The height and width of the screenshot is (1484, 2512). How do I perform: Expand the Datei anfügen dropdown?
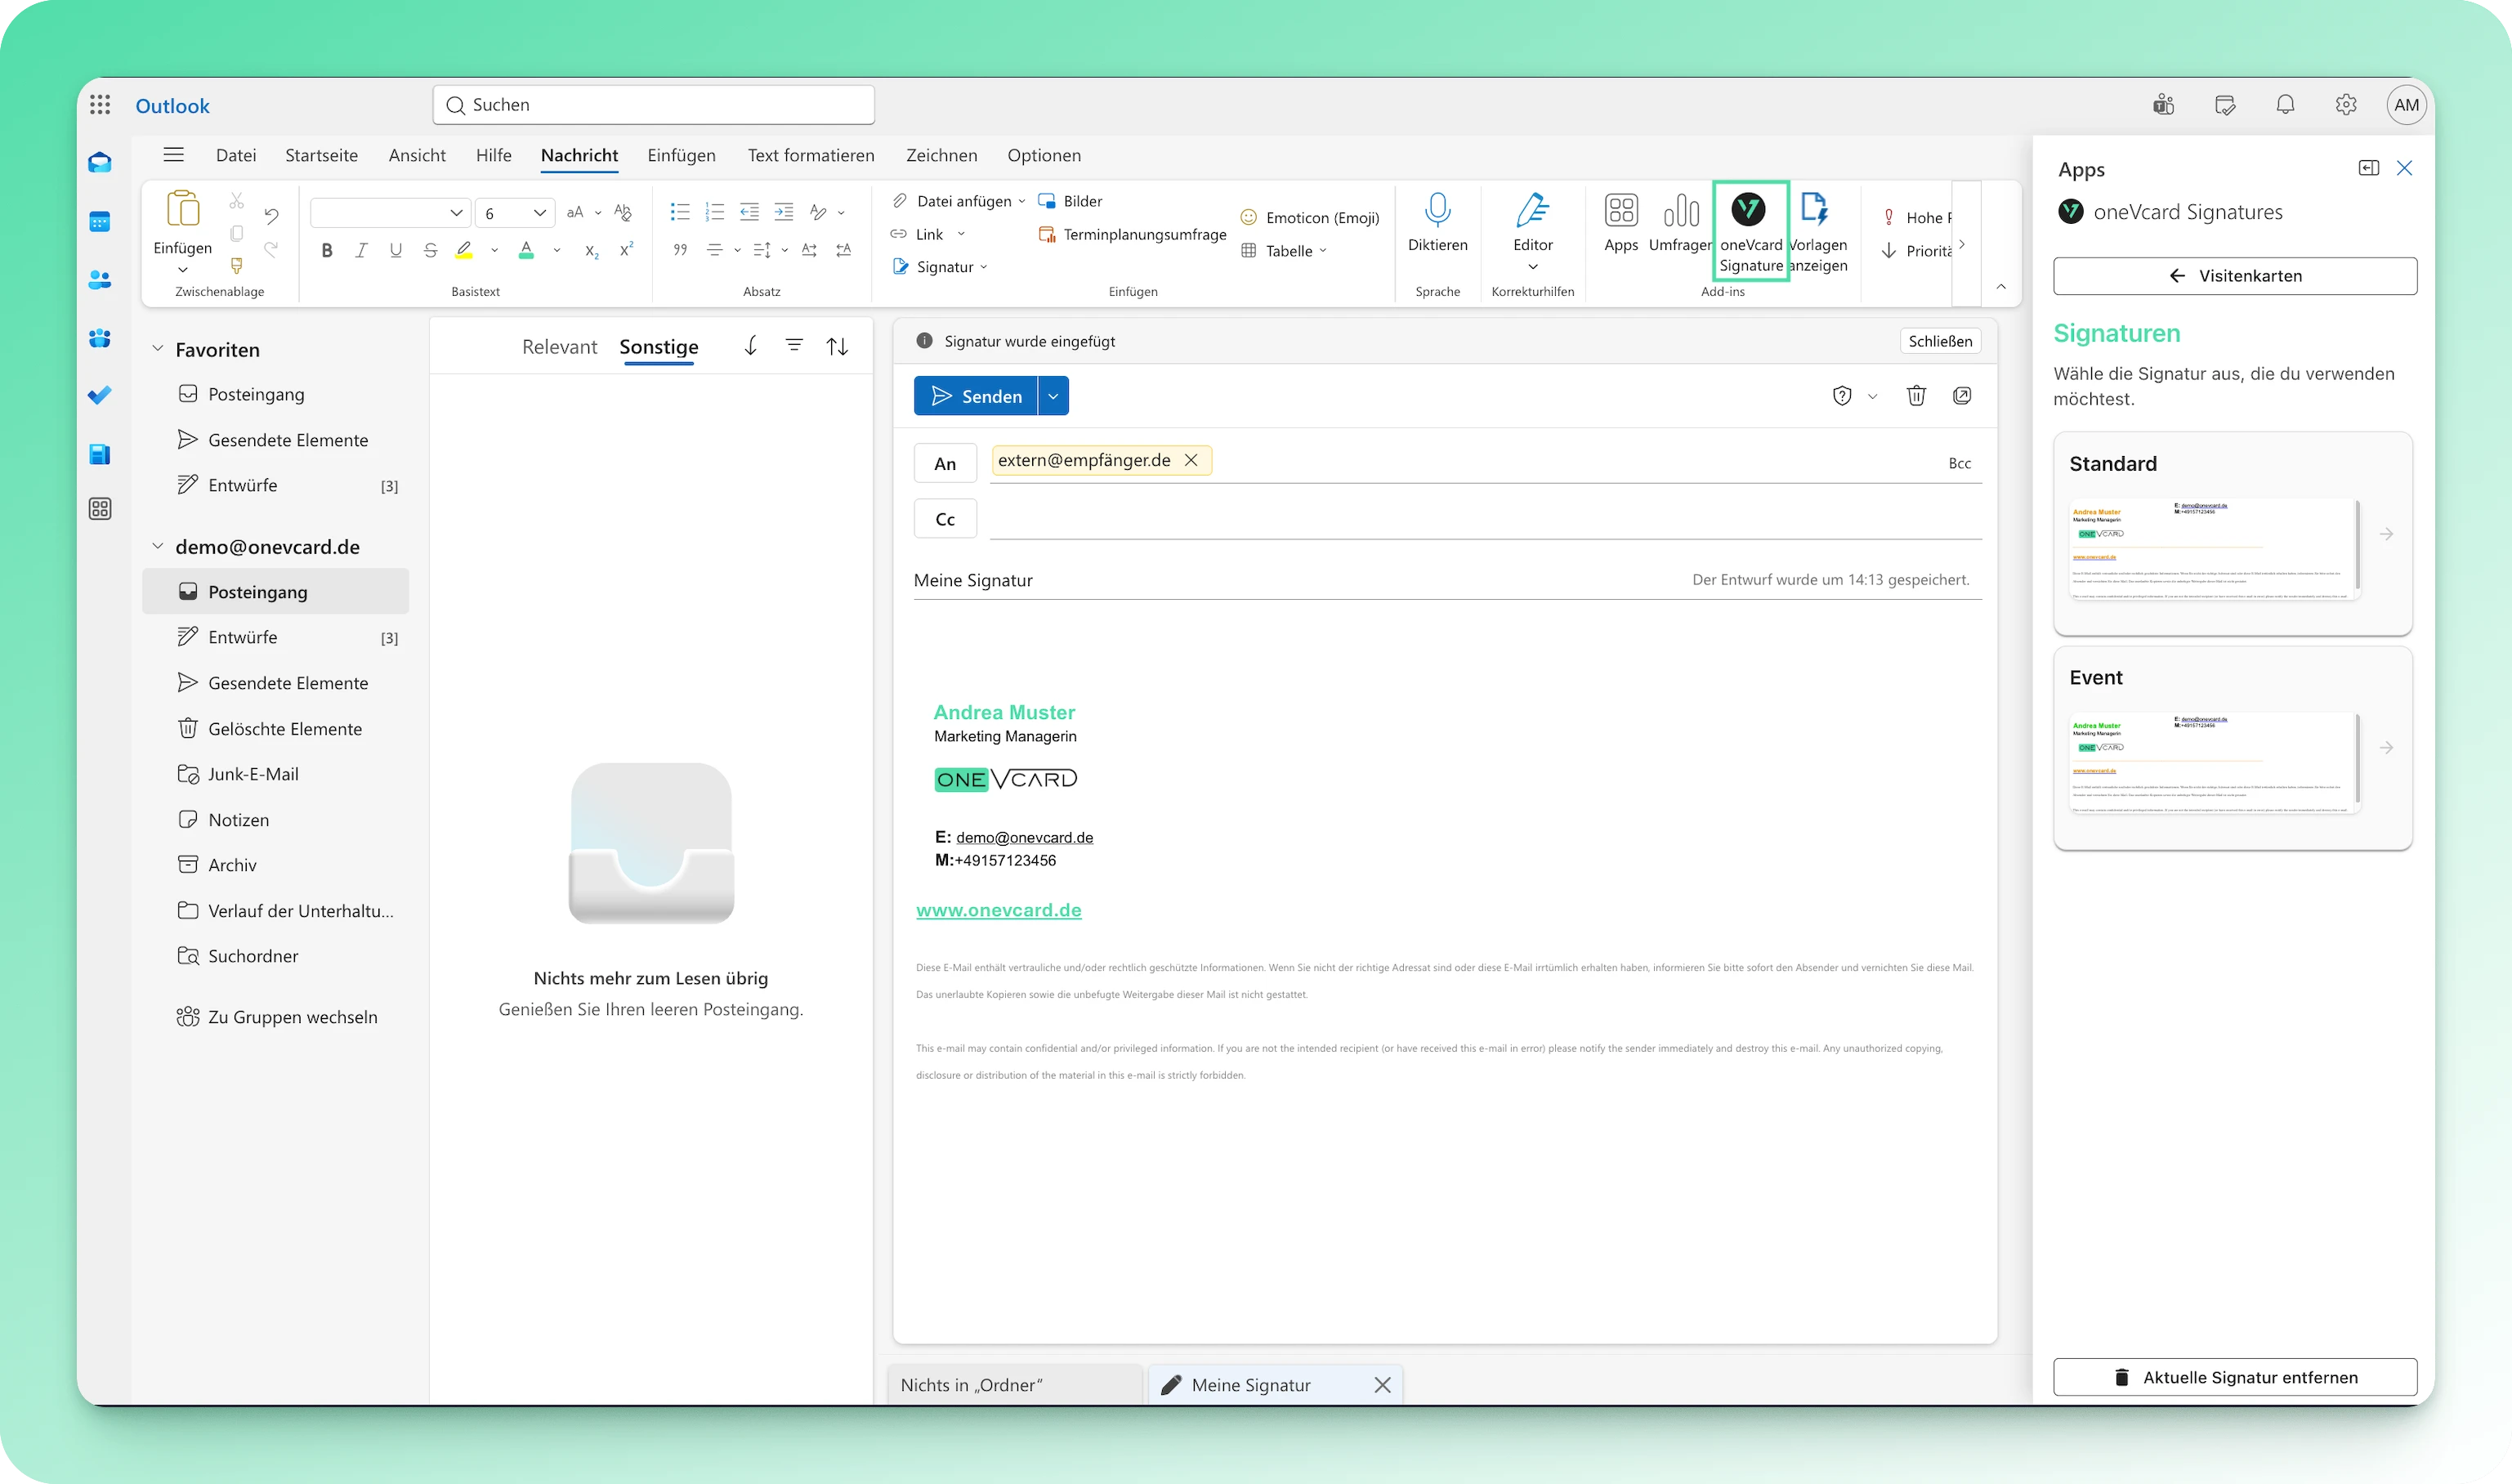pyautogui.click(x=1022, y=202)
